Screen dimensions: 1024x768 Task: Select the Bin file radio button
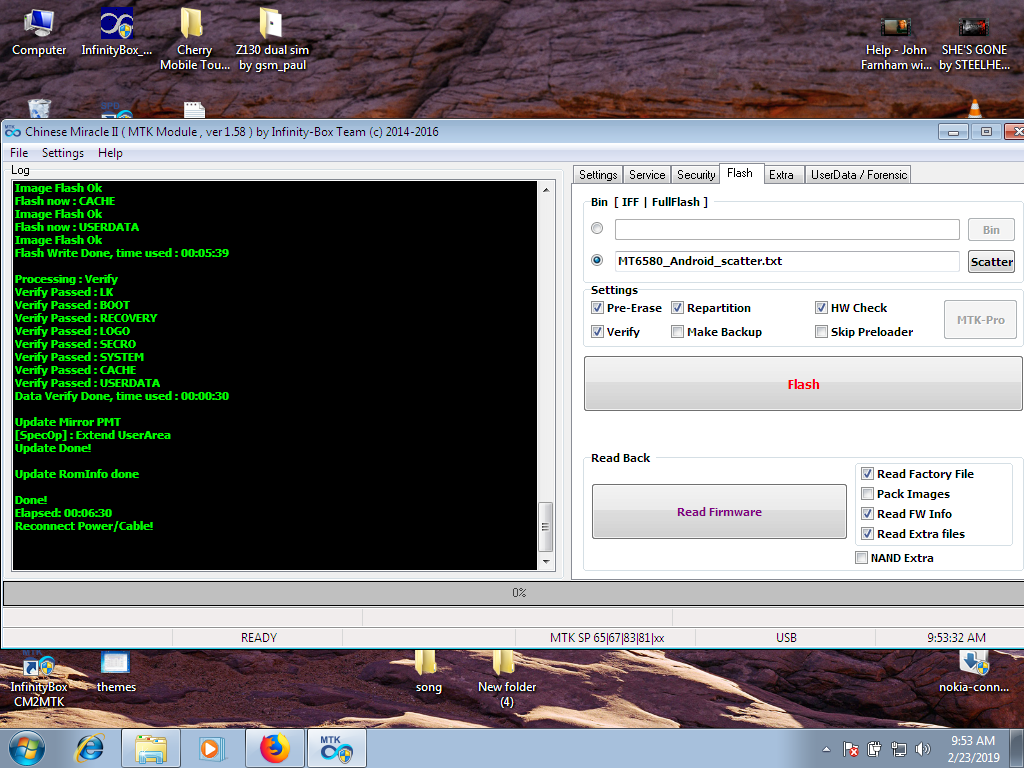(597, 228)
